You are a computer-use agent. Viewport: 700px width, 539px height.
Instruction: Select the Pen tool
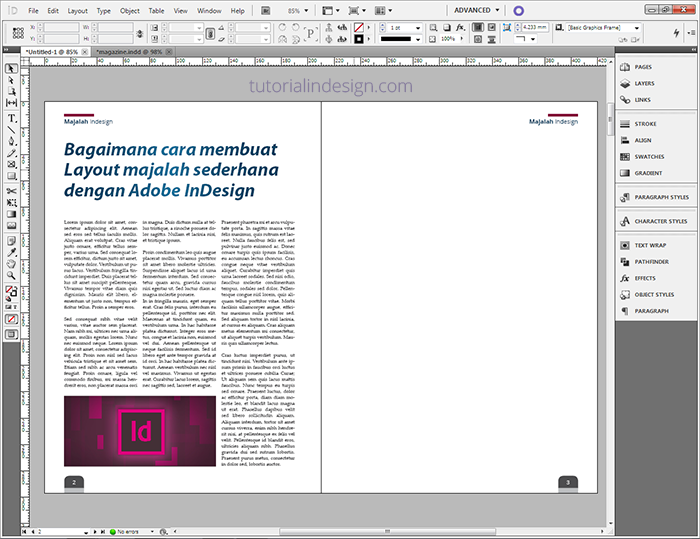point(12,142)
